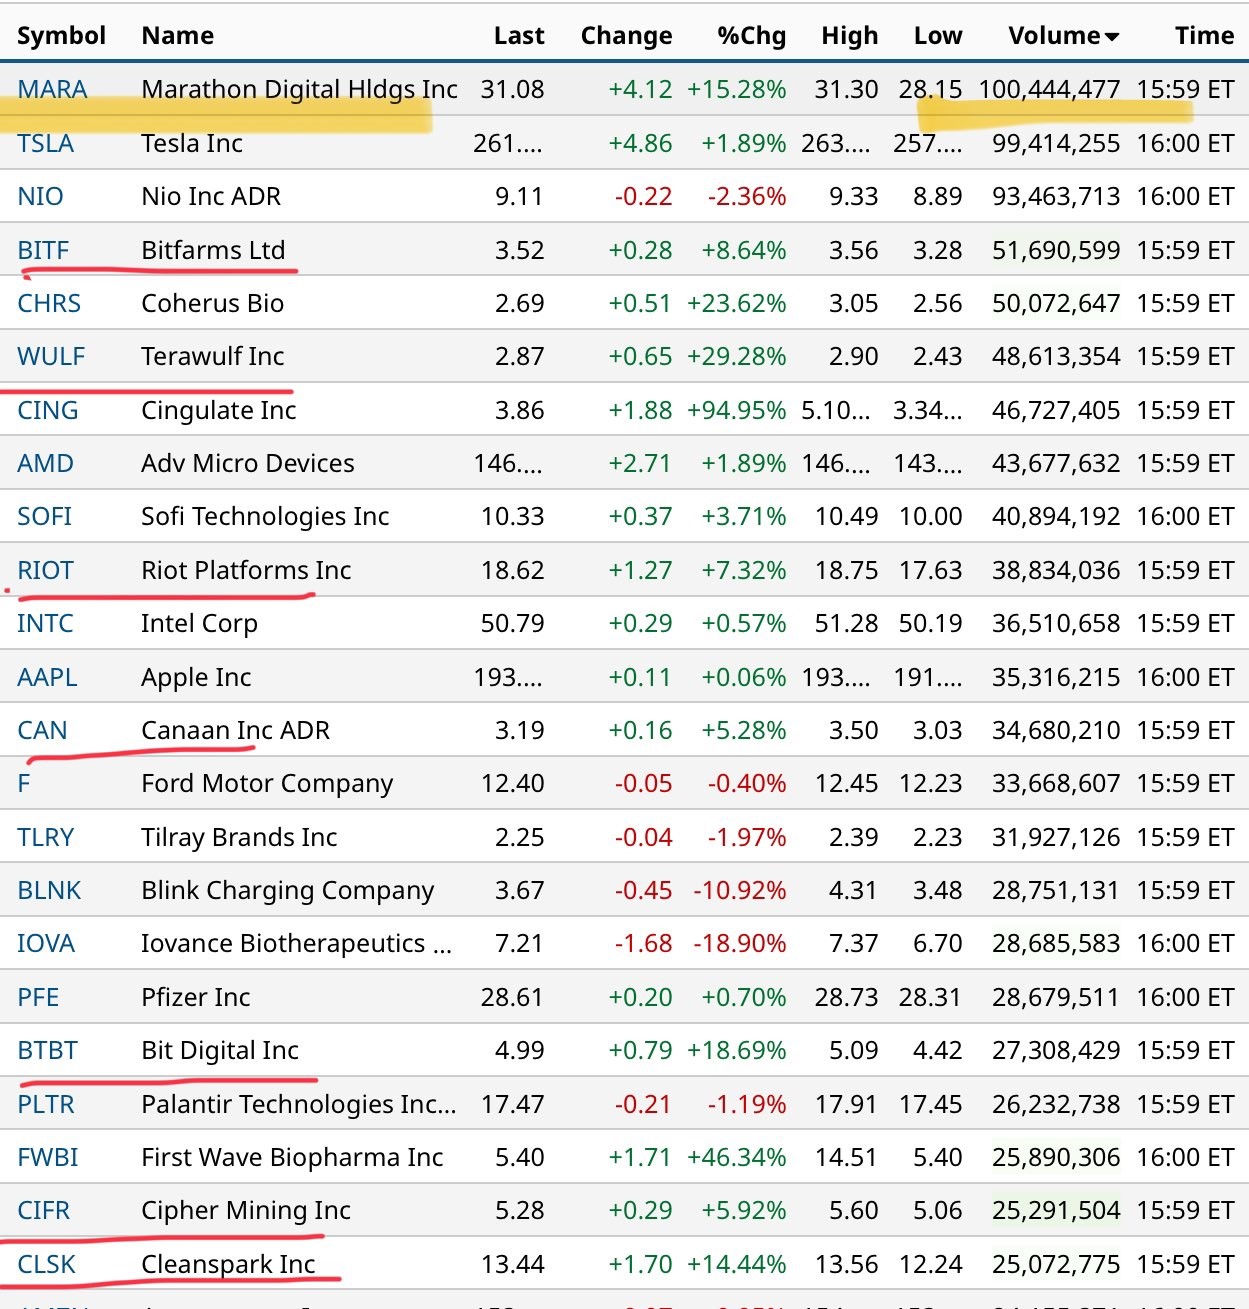Click the BTBT symbol link
Viewport: 1249px width, 1309px height.
pos(47,1050)
